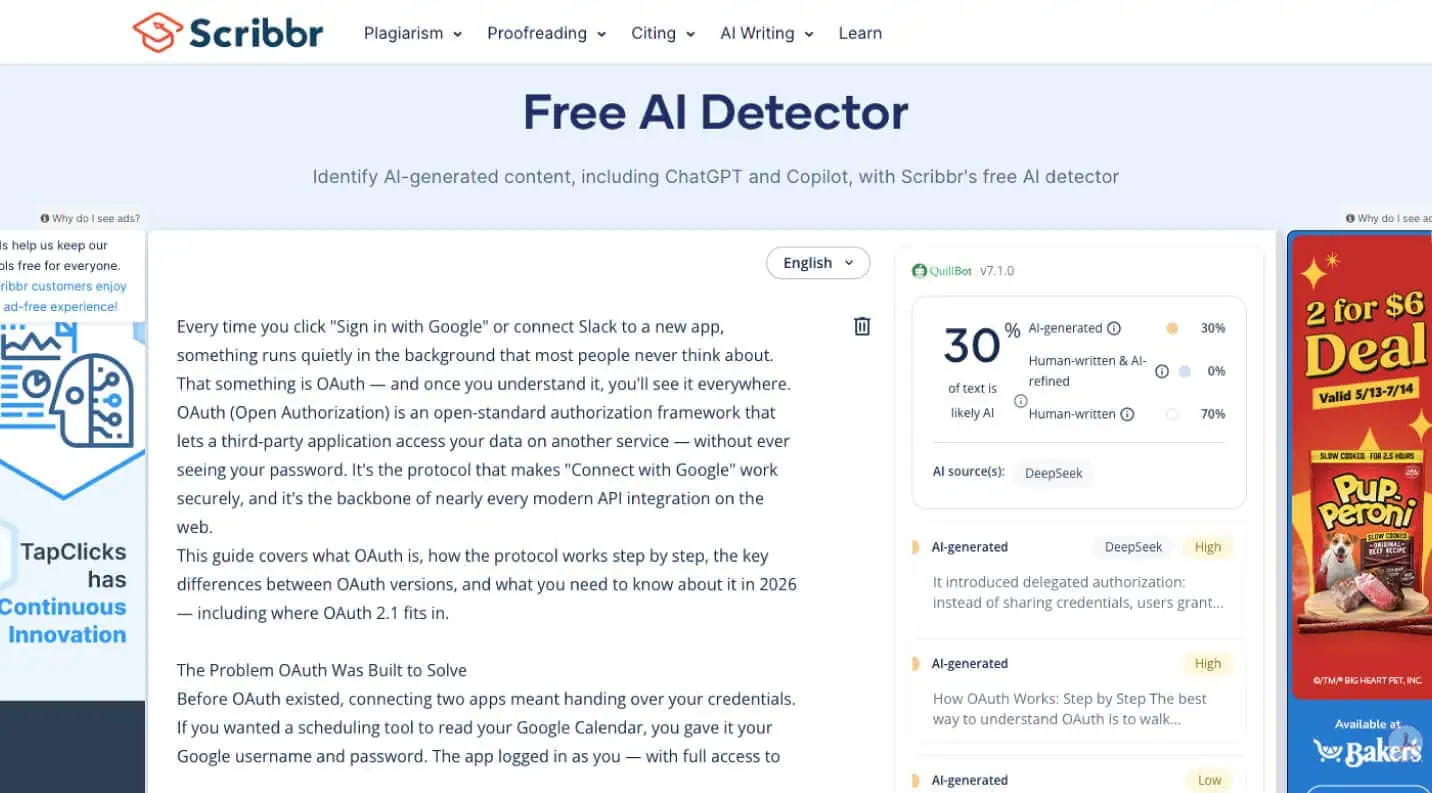The image size is (1432, 793).
Task: Click the 'Why do I see ads?' info on the left
Action: (90, 218)
